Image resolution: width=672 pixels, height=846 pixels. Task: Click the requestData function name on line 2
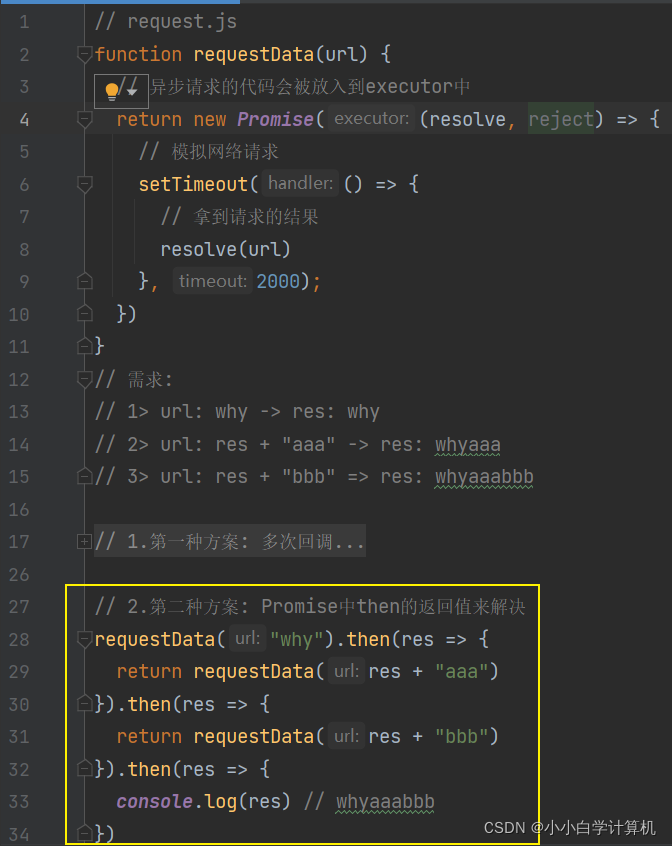click(253, 54)
